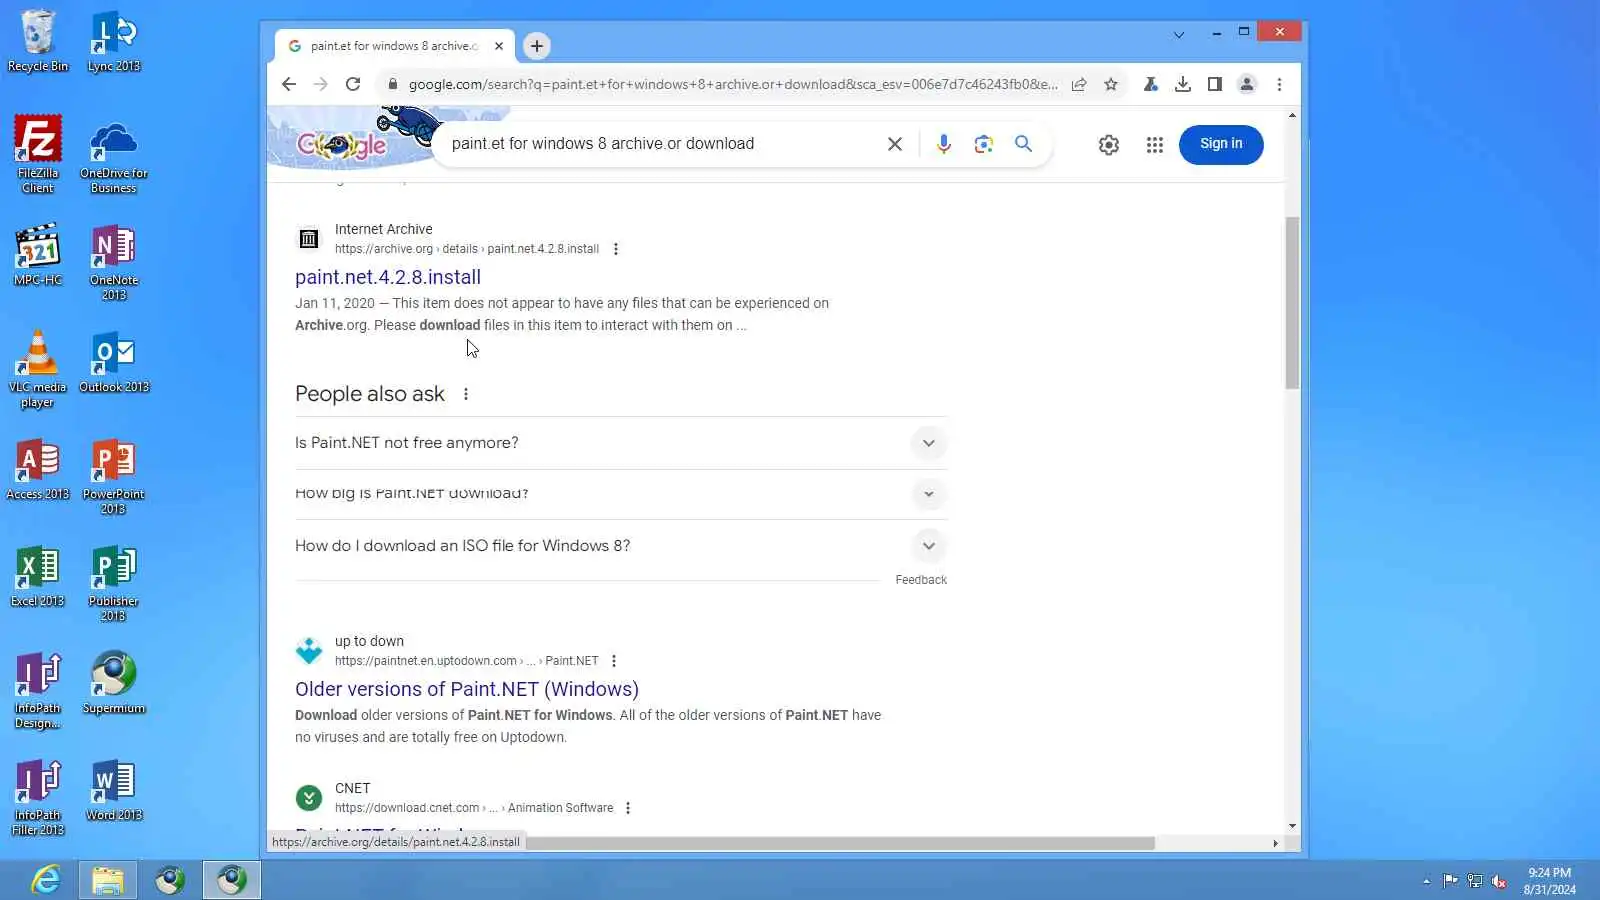Click the archive.org URL breadcrumb
Viewport: 1600px width, 900px height.
coord(467,249)
